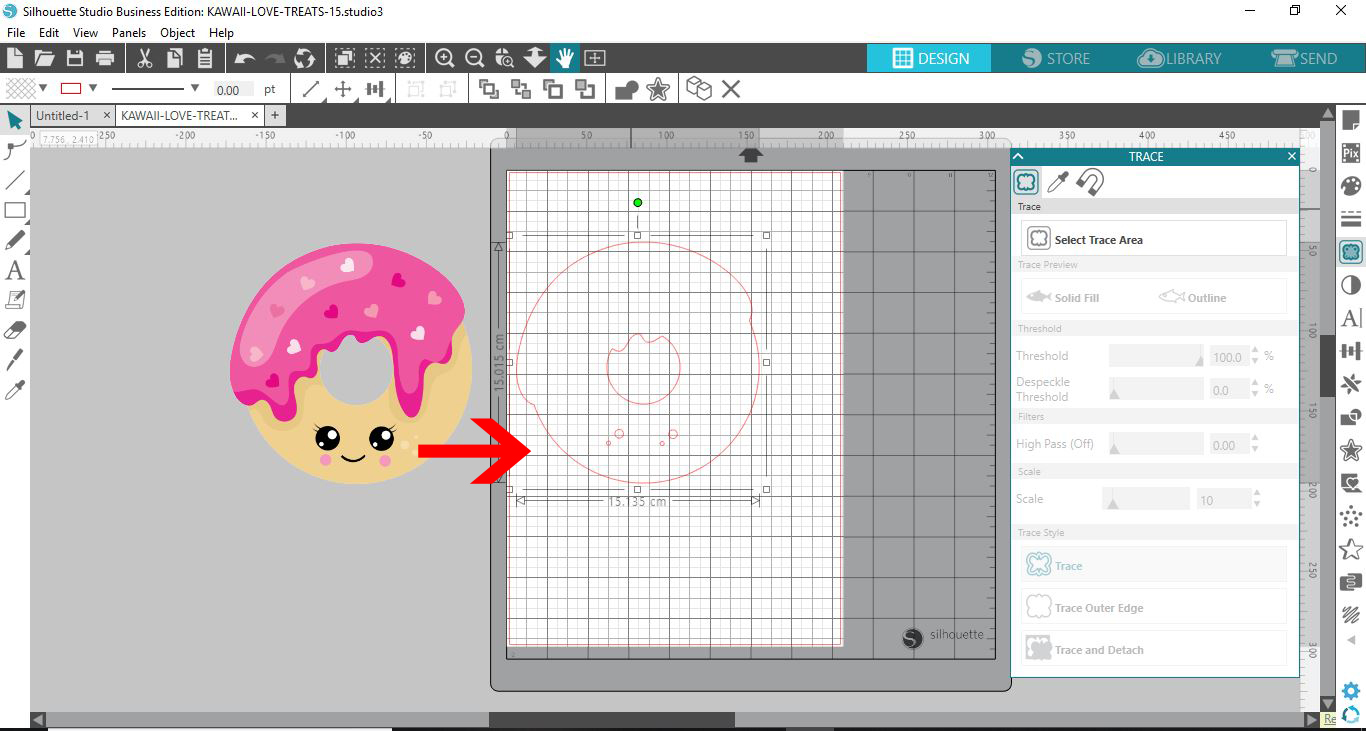Undo the last action

tap(245, 58)
